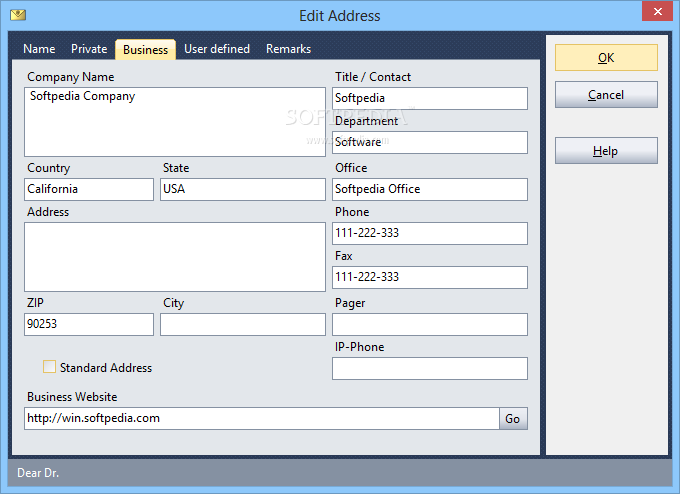The image size is (680, 494).
Task: Focus the Title / Contact field
Action: 430,98
